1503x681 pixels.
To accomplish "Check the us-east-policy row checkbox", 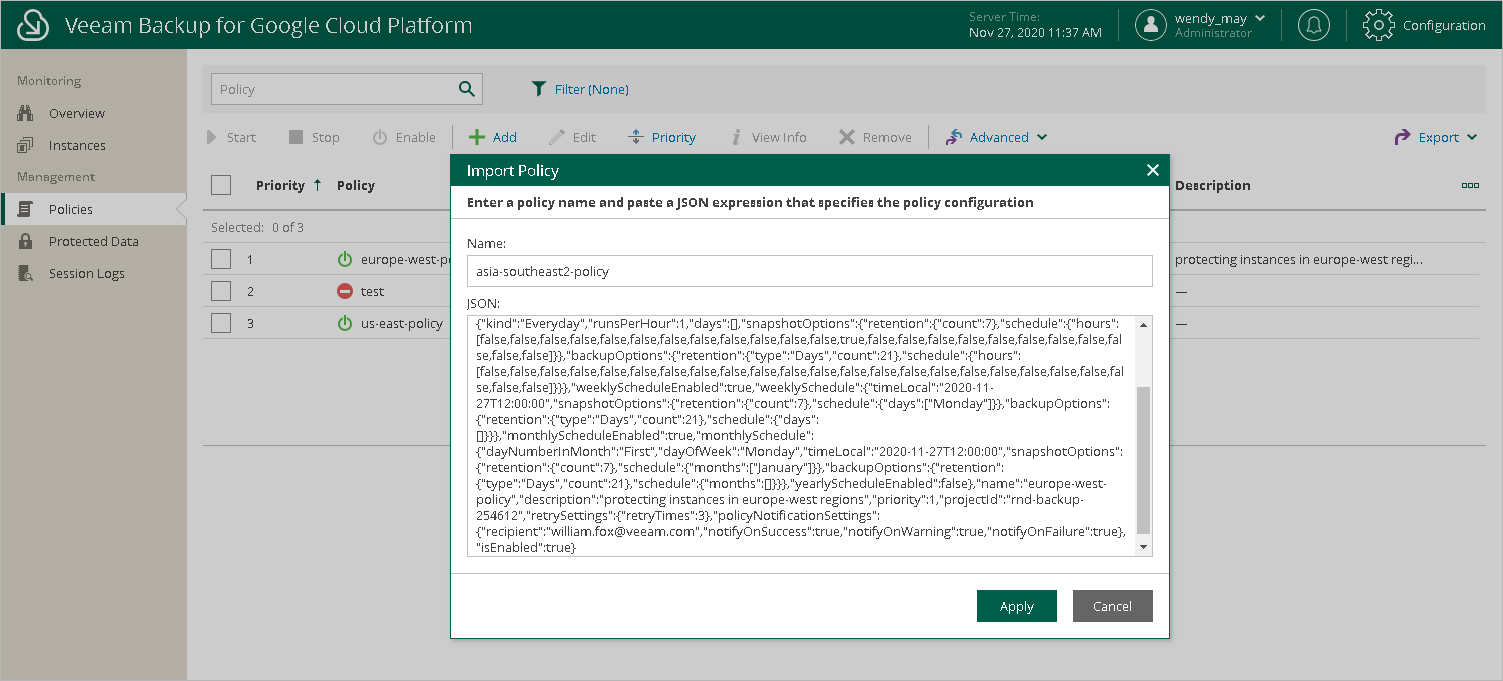I will 221,323.
